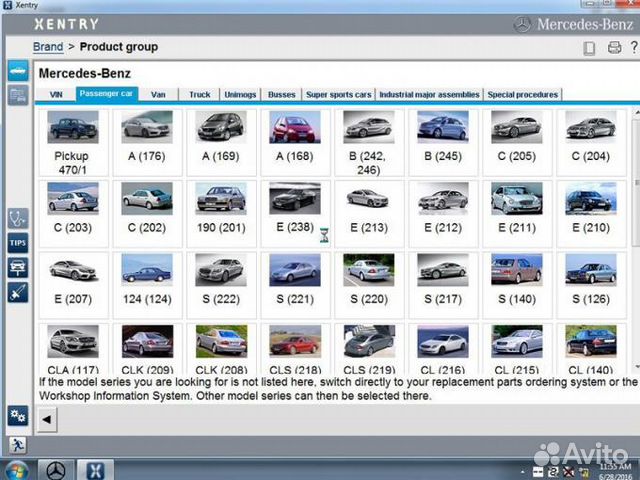This screenshot has height=480, width=640.
Task: Click the help question mark icon
Action: point(634,47)
